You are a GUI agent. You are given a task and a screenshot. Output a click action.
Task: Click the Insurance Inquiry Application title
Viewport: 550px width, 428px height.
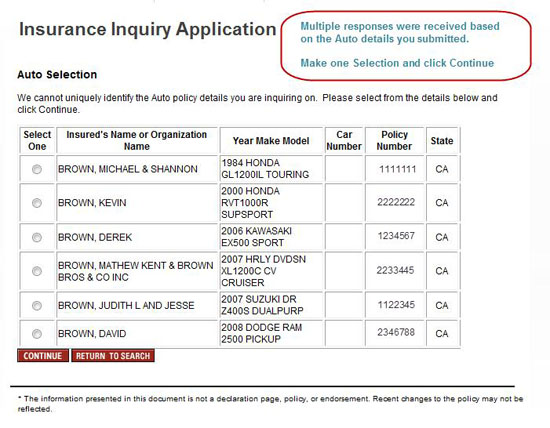coord(148,29)
